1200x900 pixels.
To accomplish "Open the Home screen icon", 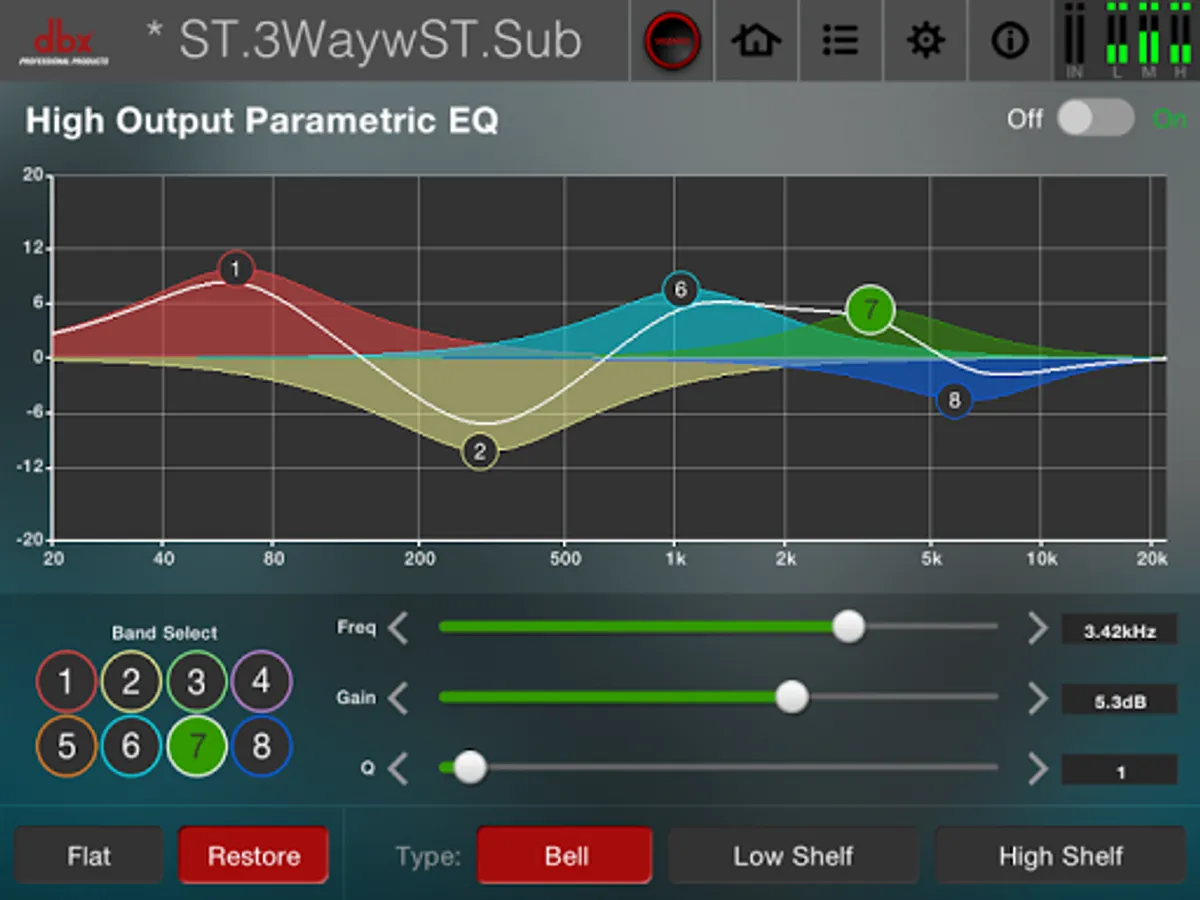I will coord(756,41).
